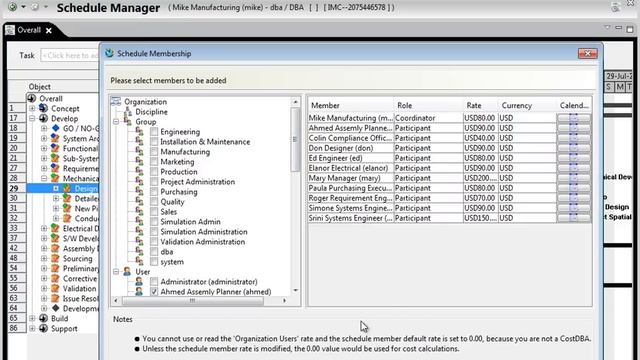
Task: Expand the Build task row
Action: click(x=32, y=318)
